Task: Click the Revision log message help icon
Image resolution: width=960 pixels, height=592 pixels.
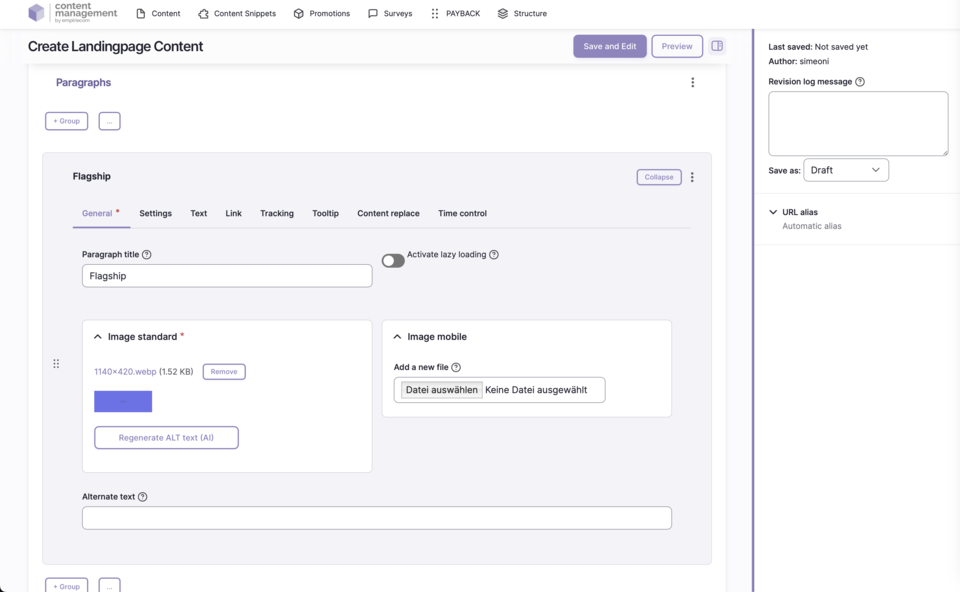Action: [x=860, y=82]
